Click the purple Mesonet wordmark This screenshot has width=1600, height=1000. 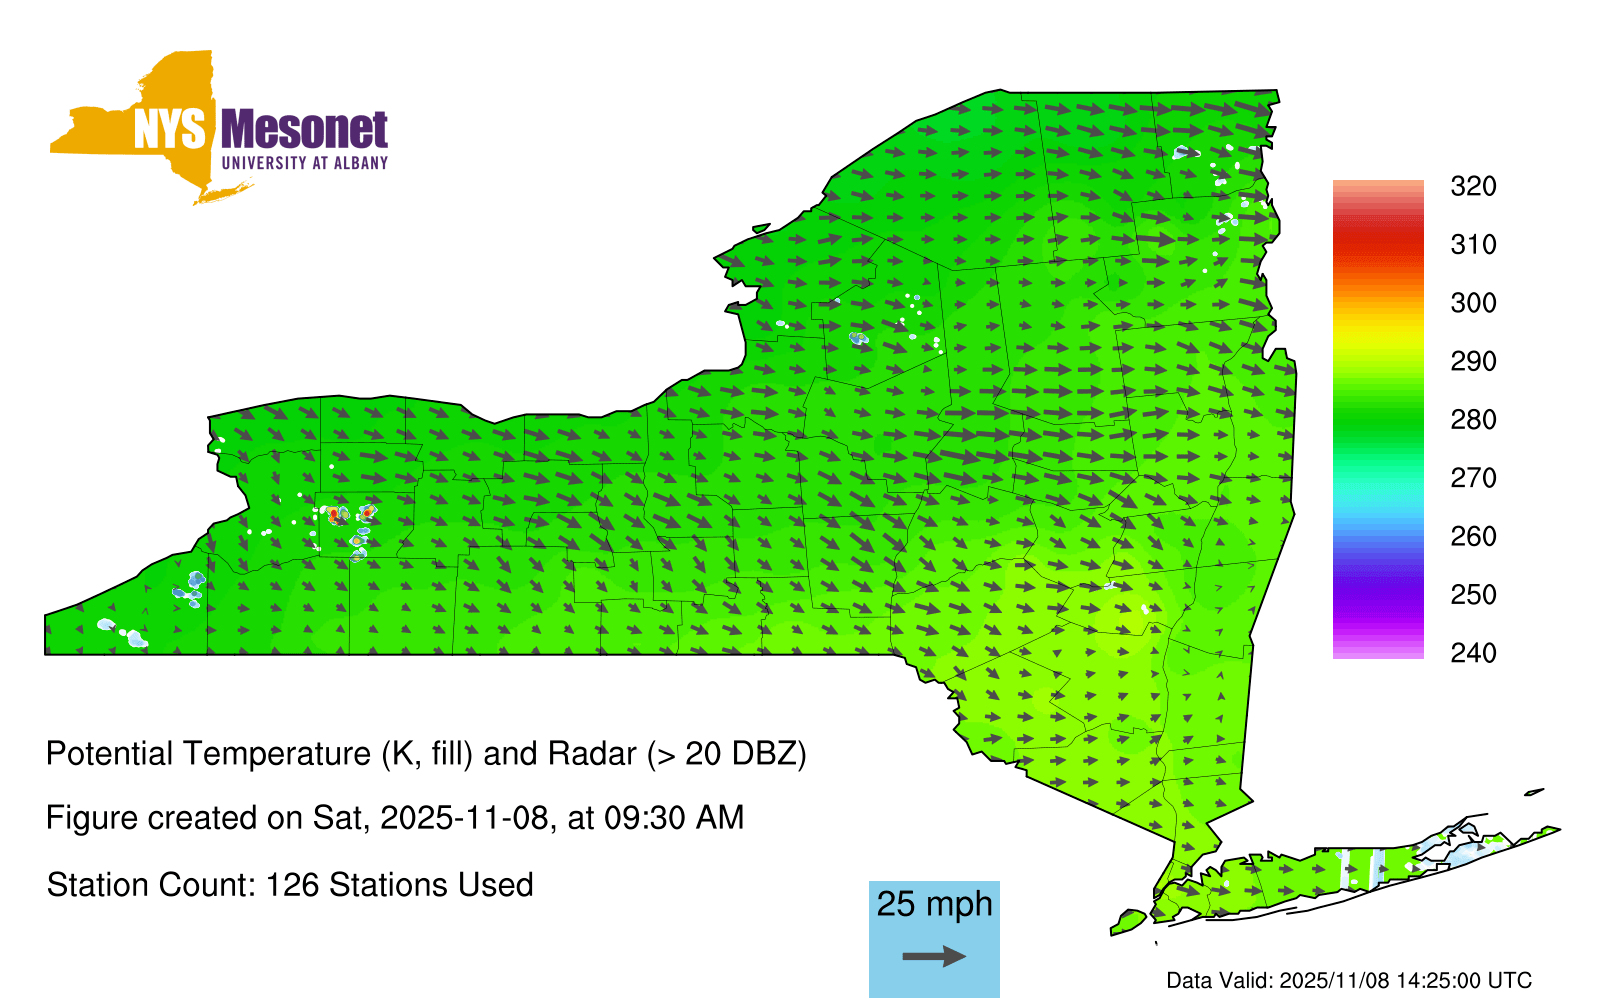(304, 130)
